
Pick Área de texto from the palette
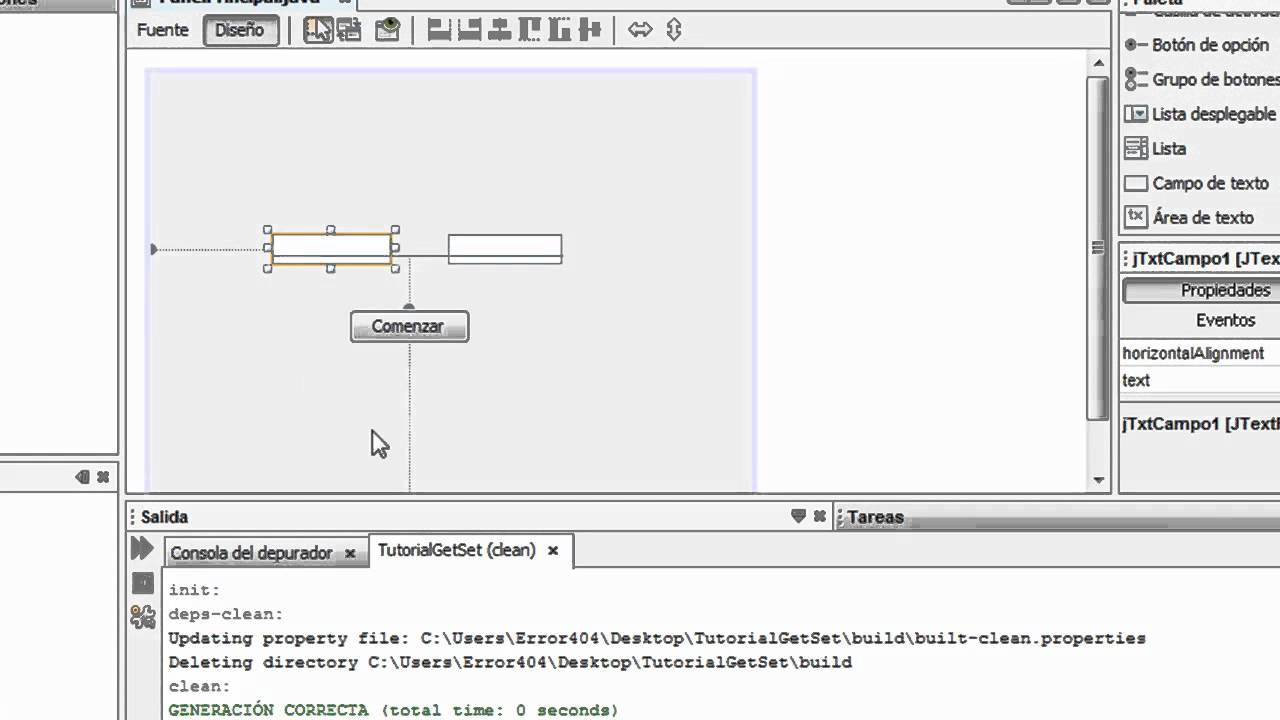coord(1189,217)
